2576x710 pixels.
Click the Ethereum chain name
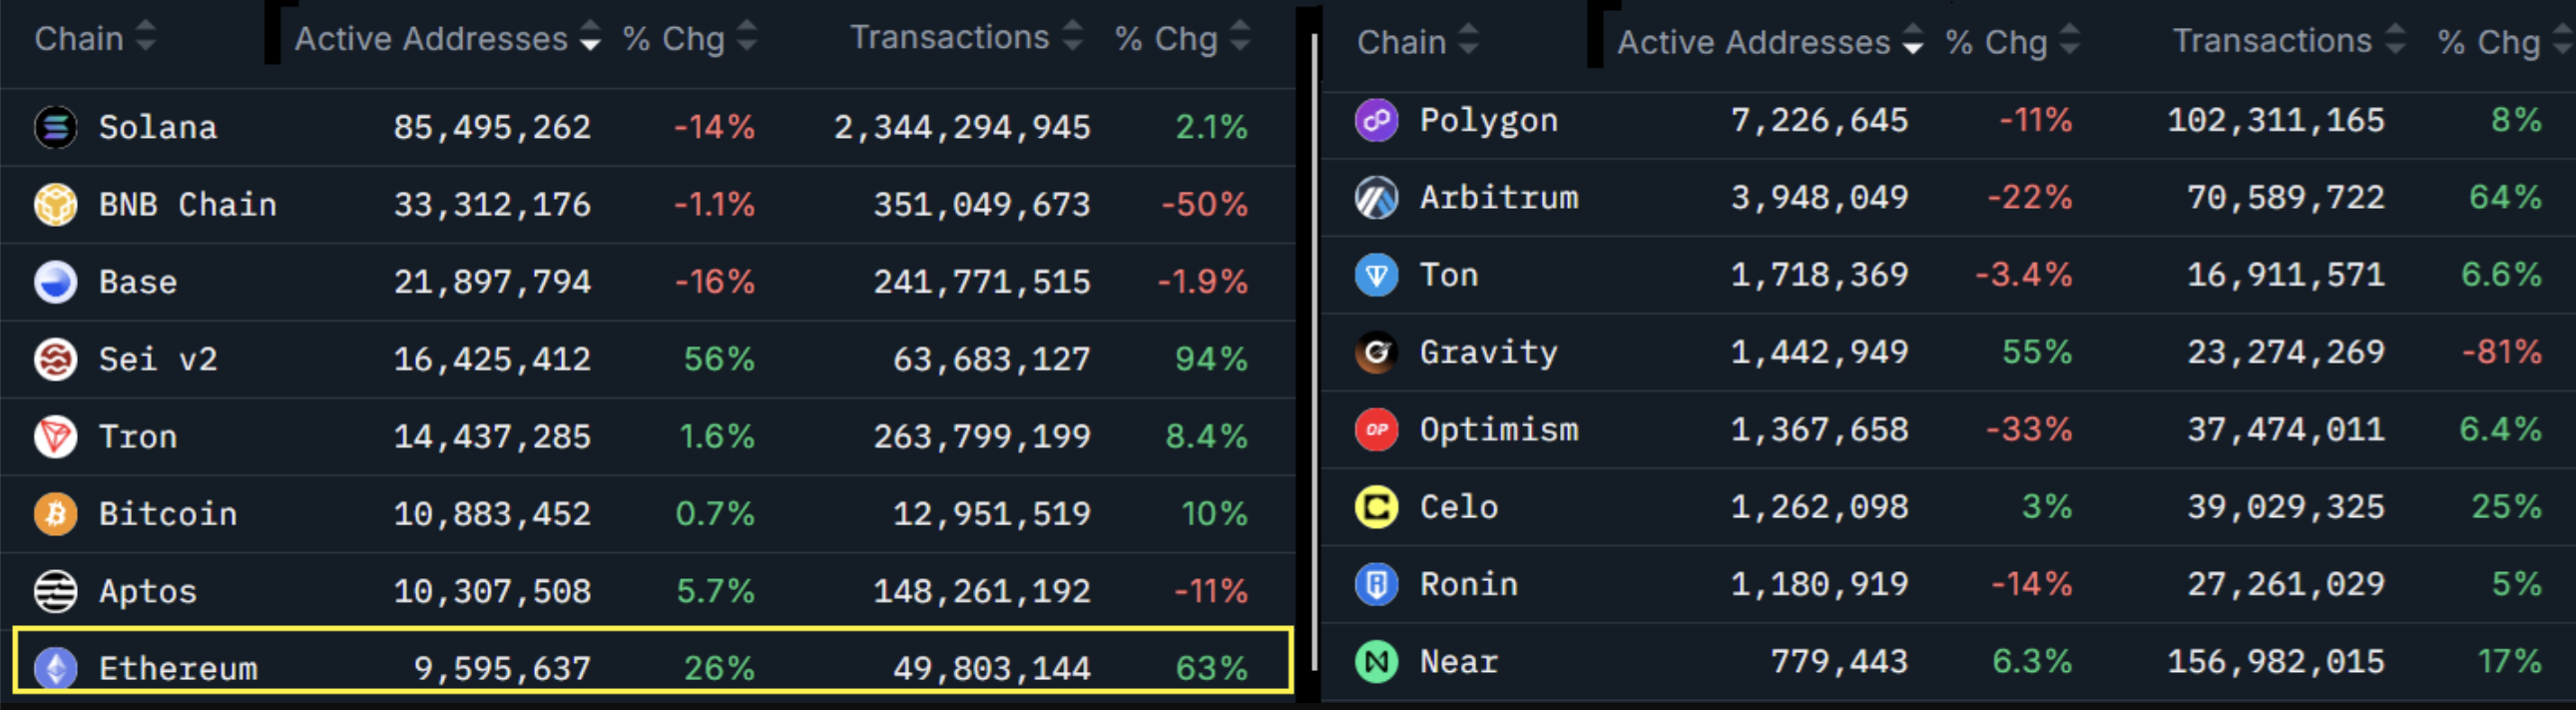tap(178, 668)
